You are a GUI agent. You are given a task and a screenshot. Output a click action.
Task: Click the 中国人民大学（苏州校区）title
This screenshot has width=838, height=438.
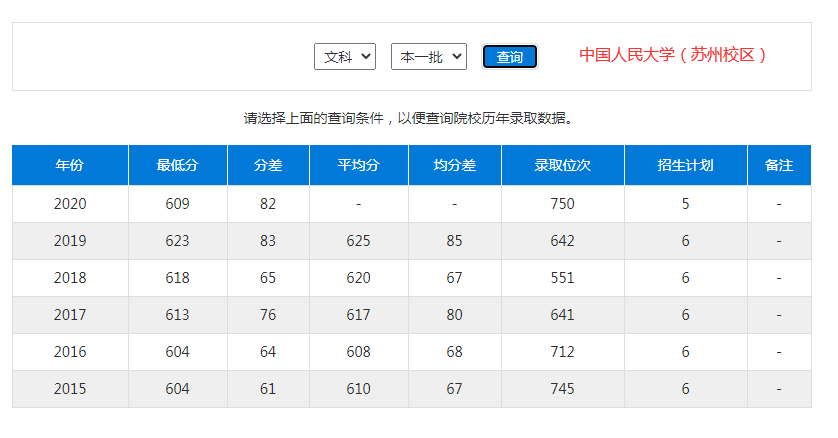[673, 54]
